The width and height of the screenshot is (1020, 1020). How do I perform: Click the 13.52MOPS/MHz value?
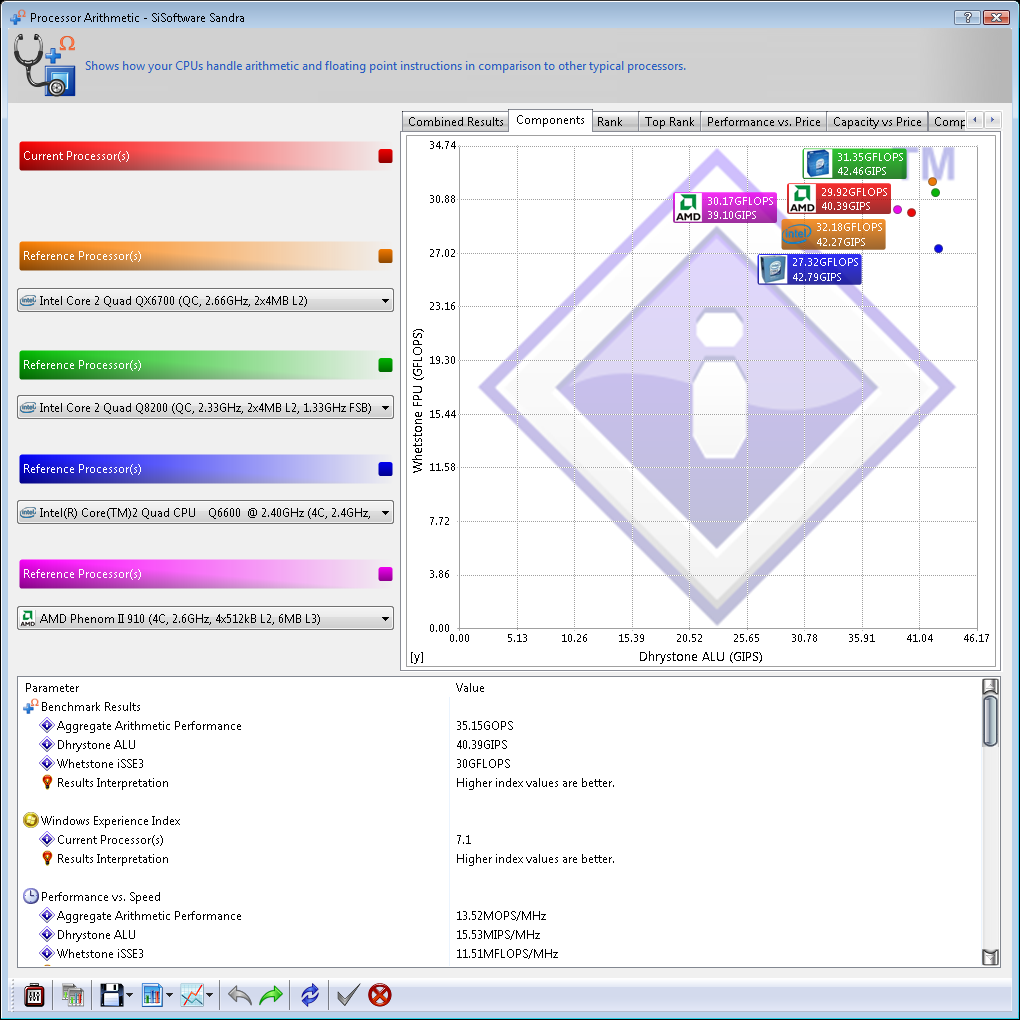pos(501,916)
